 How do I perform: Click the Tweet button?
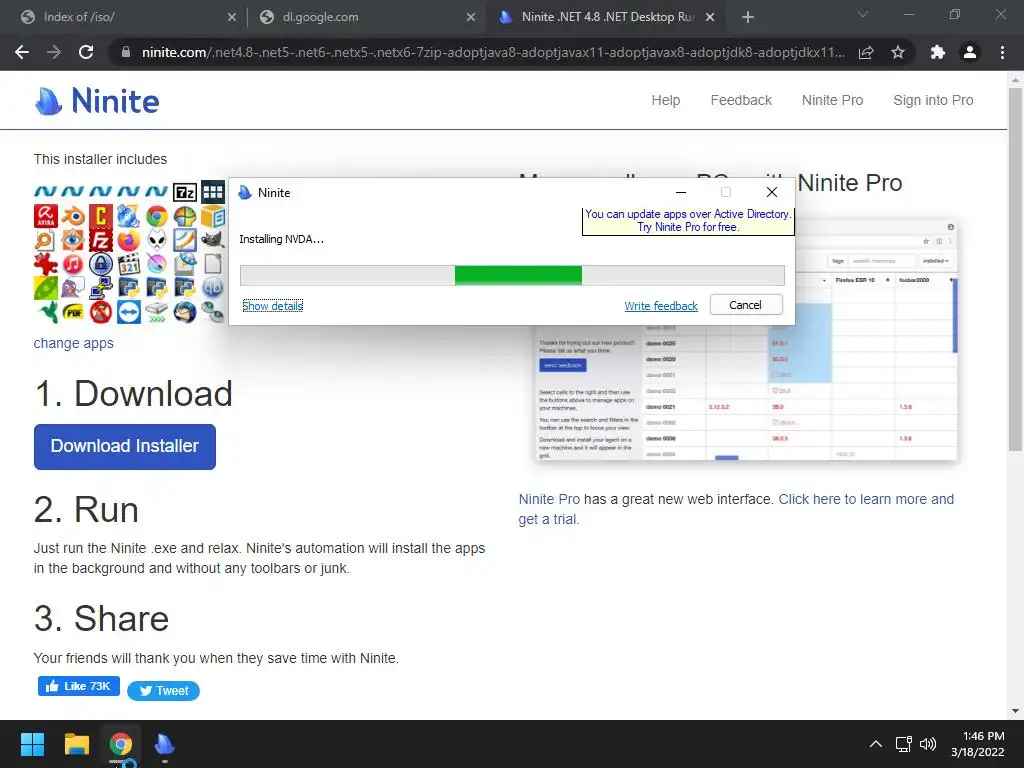click(x=163, y=691)
